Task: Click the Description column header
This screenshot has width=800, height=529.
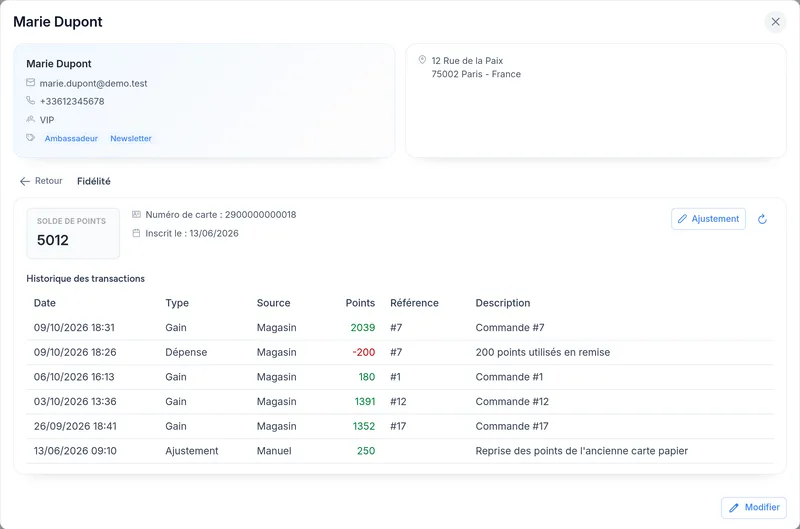Action: coord(503,303)
